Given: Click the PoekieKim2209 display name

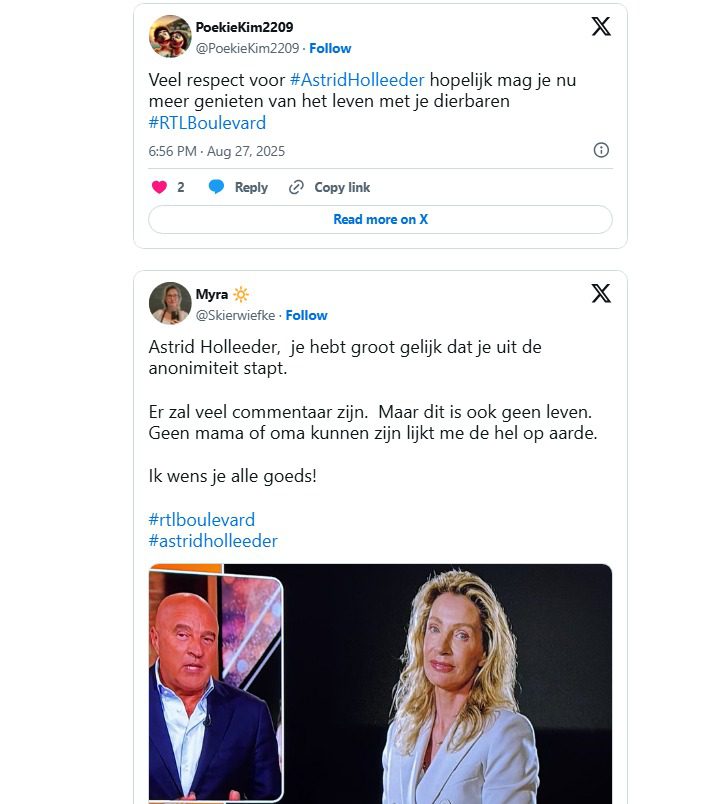Looking at the screenshot, I should [x=244, y=27].
